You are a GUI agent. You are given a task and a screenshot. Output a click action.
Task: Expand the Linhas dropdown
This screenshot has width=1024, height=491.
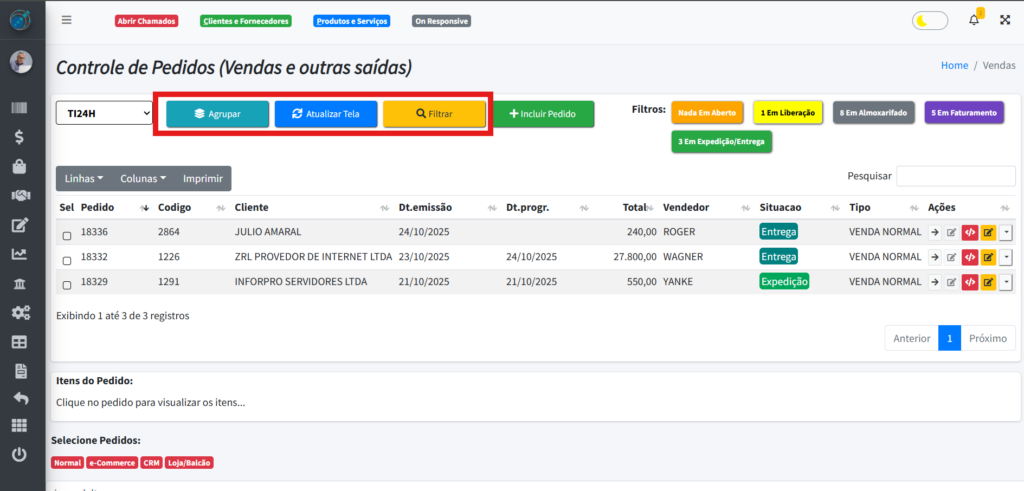click(x=84, y=179)
